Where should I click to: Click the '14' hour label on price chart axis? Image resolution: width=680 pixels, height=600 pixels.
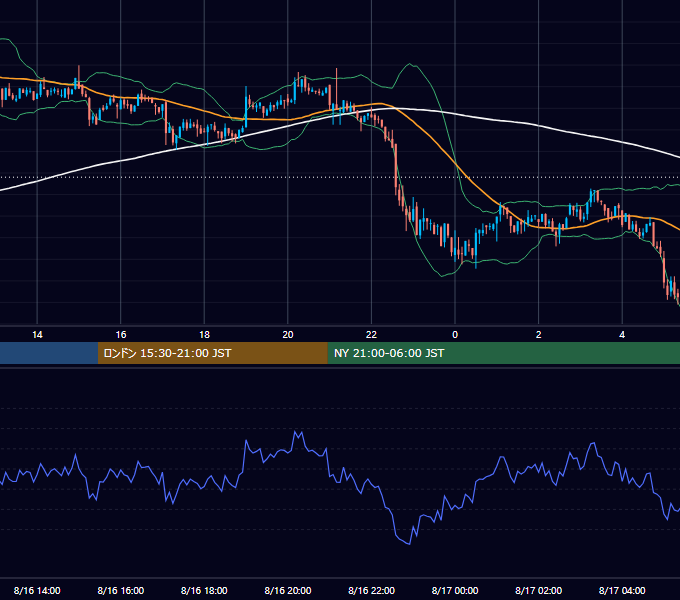(x=37, y=335)
